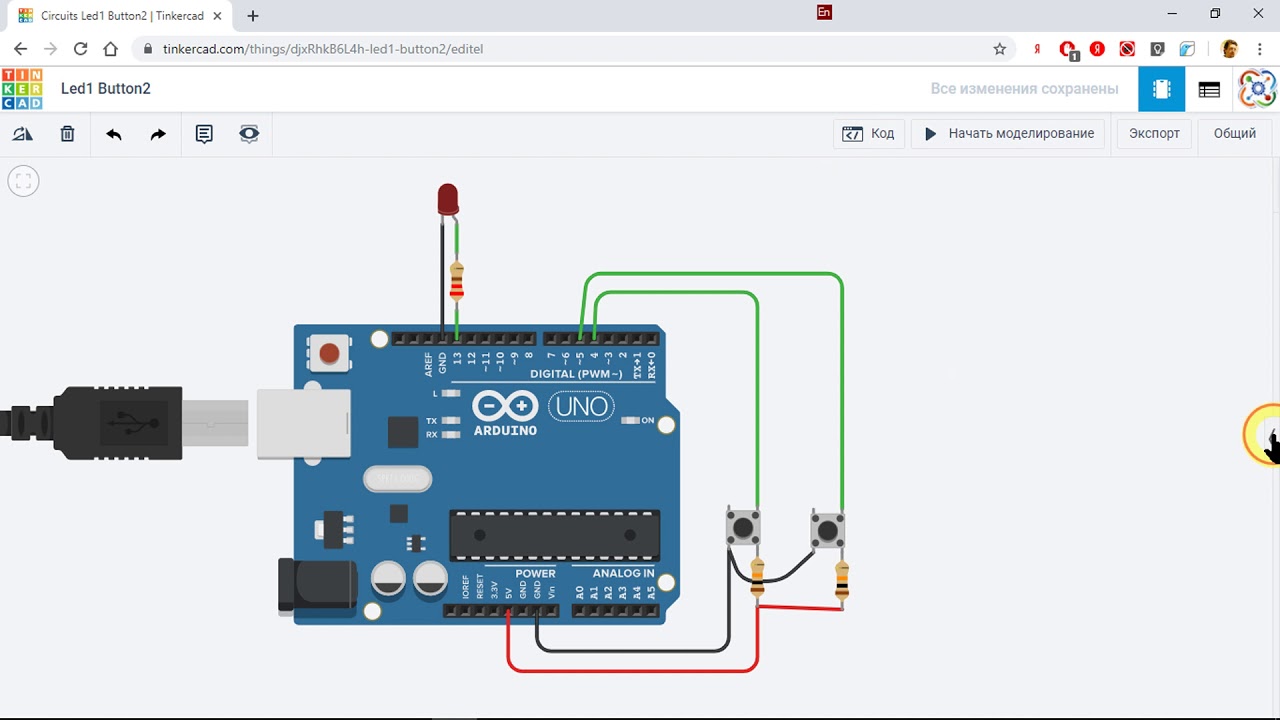The height and width of the screenshot is (720, 1280).
Task: Open the atom user profile icon
Action: coord(1257,89)
